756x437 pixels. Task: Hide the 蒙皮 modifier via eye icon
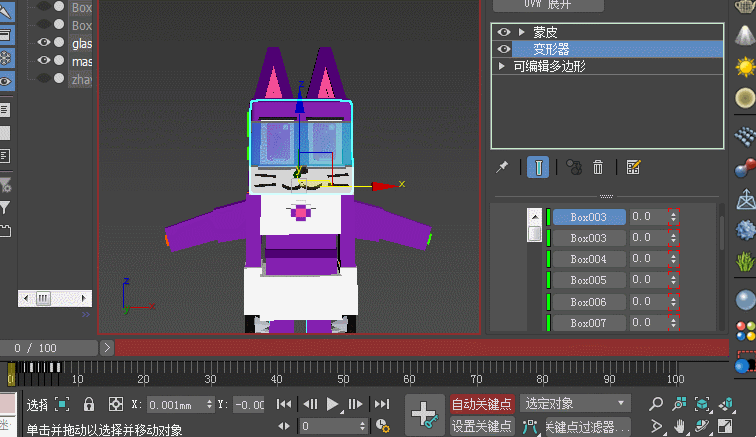[504, 32]
